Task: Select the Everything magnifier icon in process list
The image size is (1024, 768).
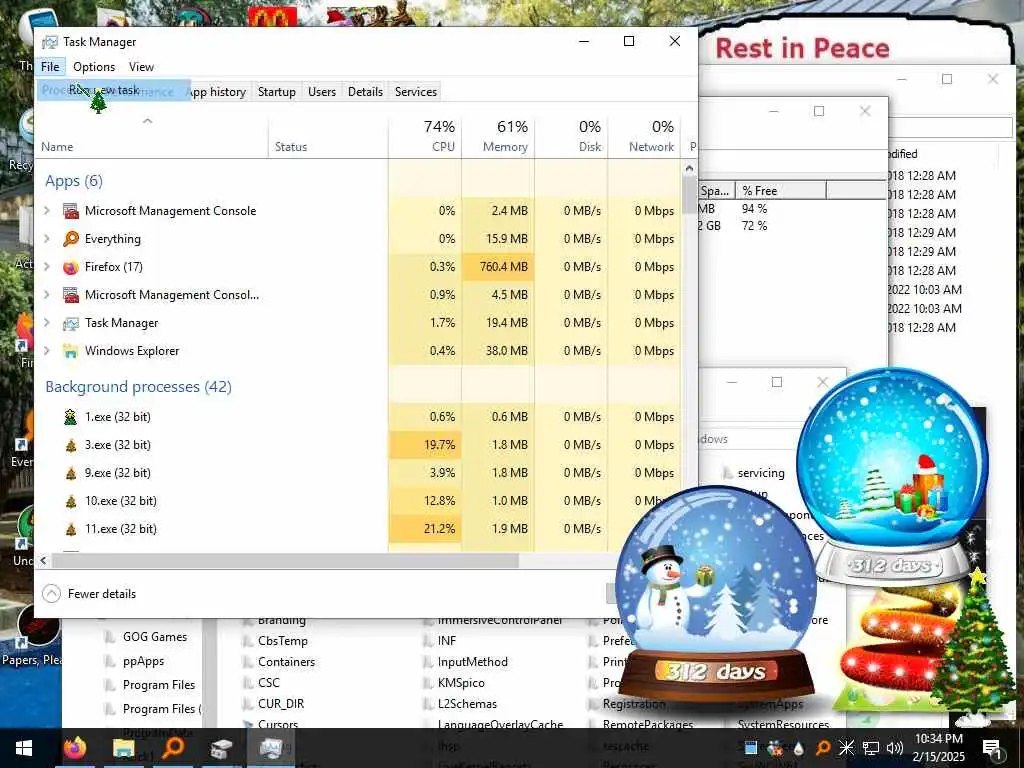Action: tap(71, 238)
